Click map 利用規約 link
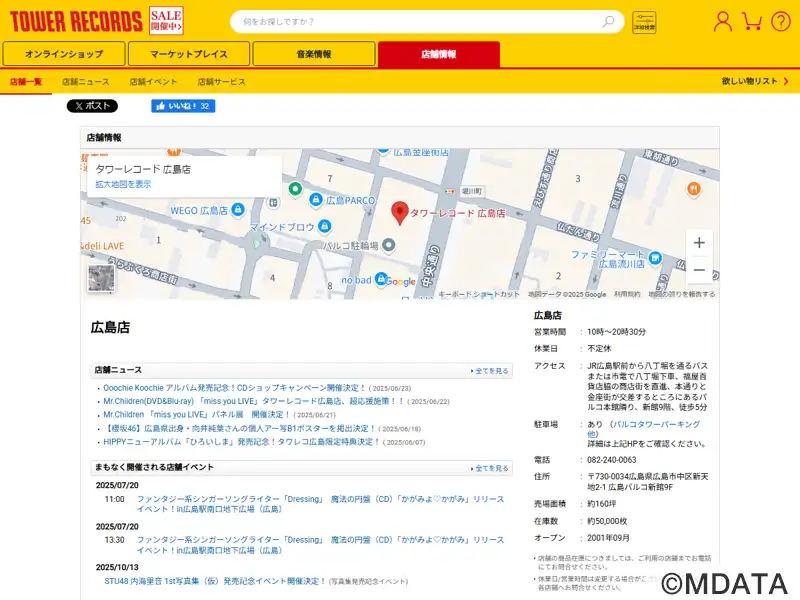Image resolution: width=800 pixels, height=600 pixels. (627, 294)
